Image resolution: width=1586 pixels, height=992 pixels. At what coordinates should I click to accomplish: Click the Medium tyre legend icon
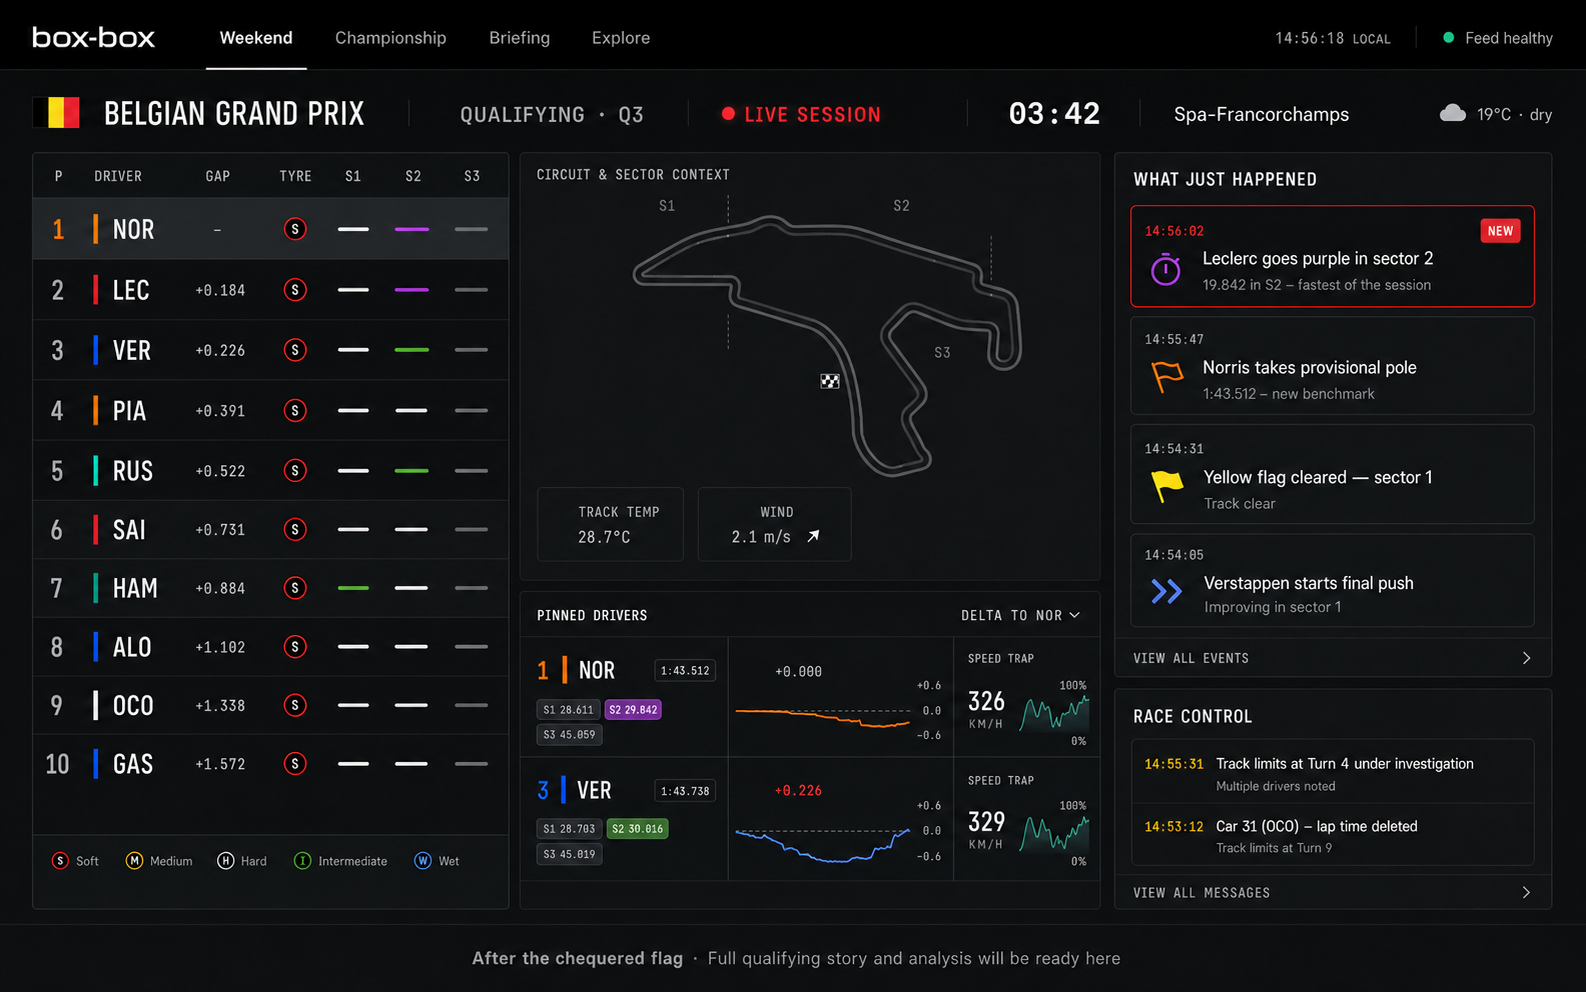pyautogui.click(x=134, y=861)
